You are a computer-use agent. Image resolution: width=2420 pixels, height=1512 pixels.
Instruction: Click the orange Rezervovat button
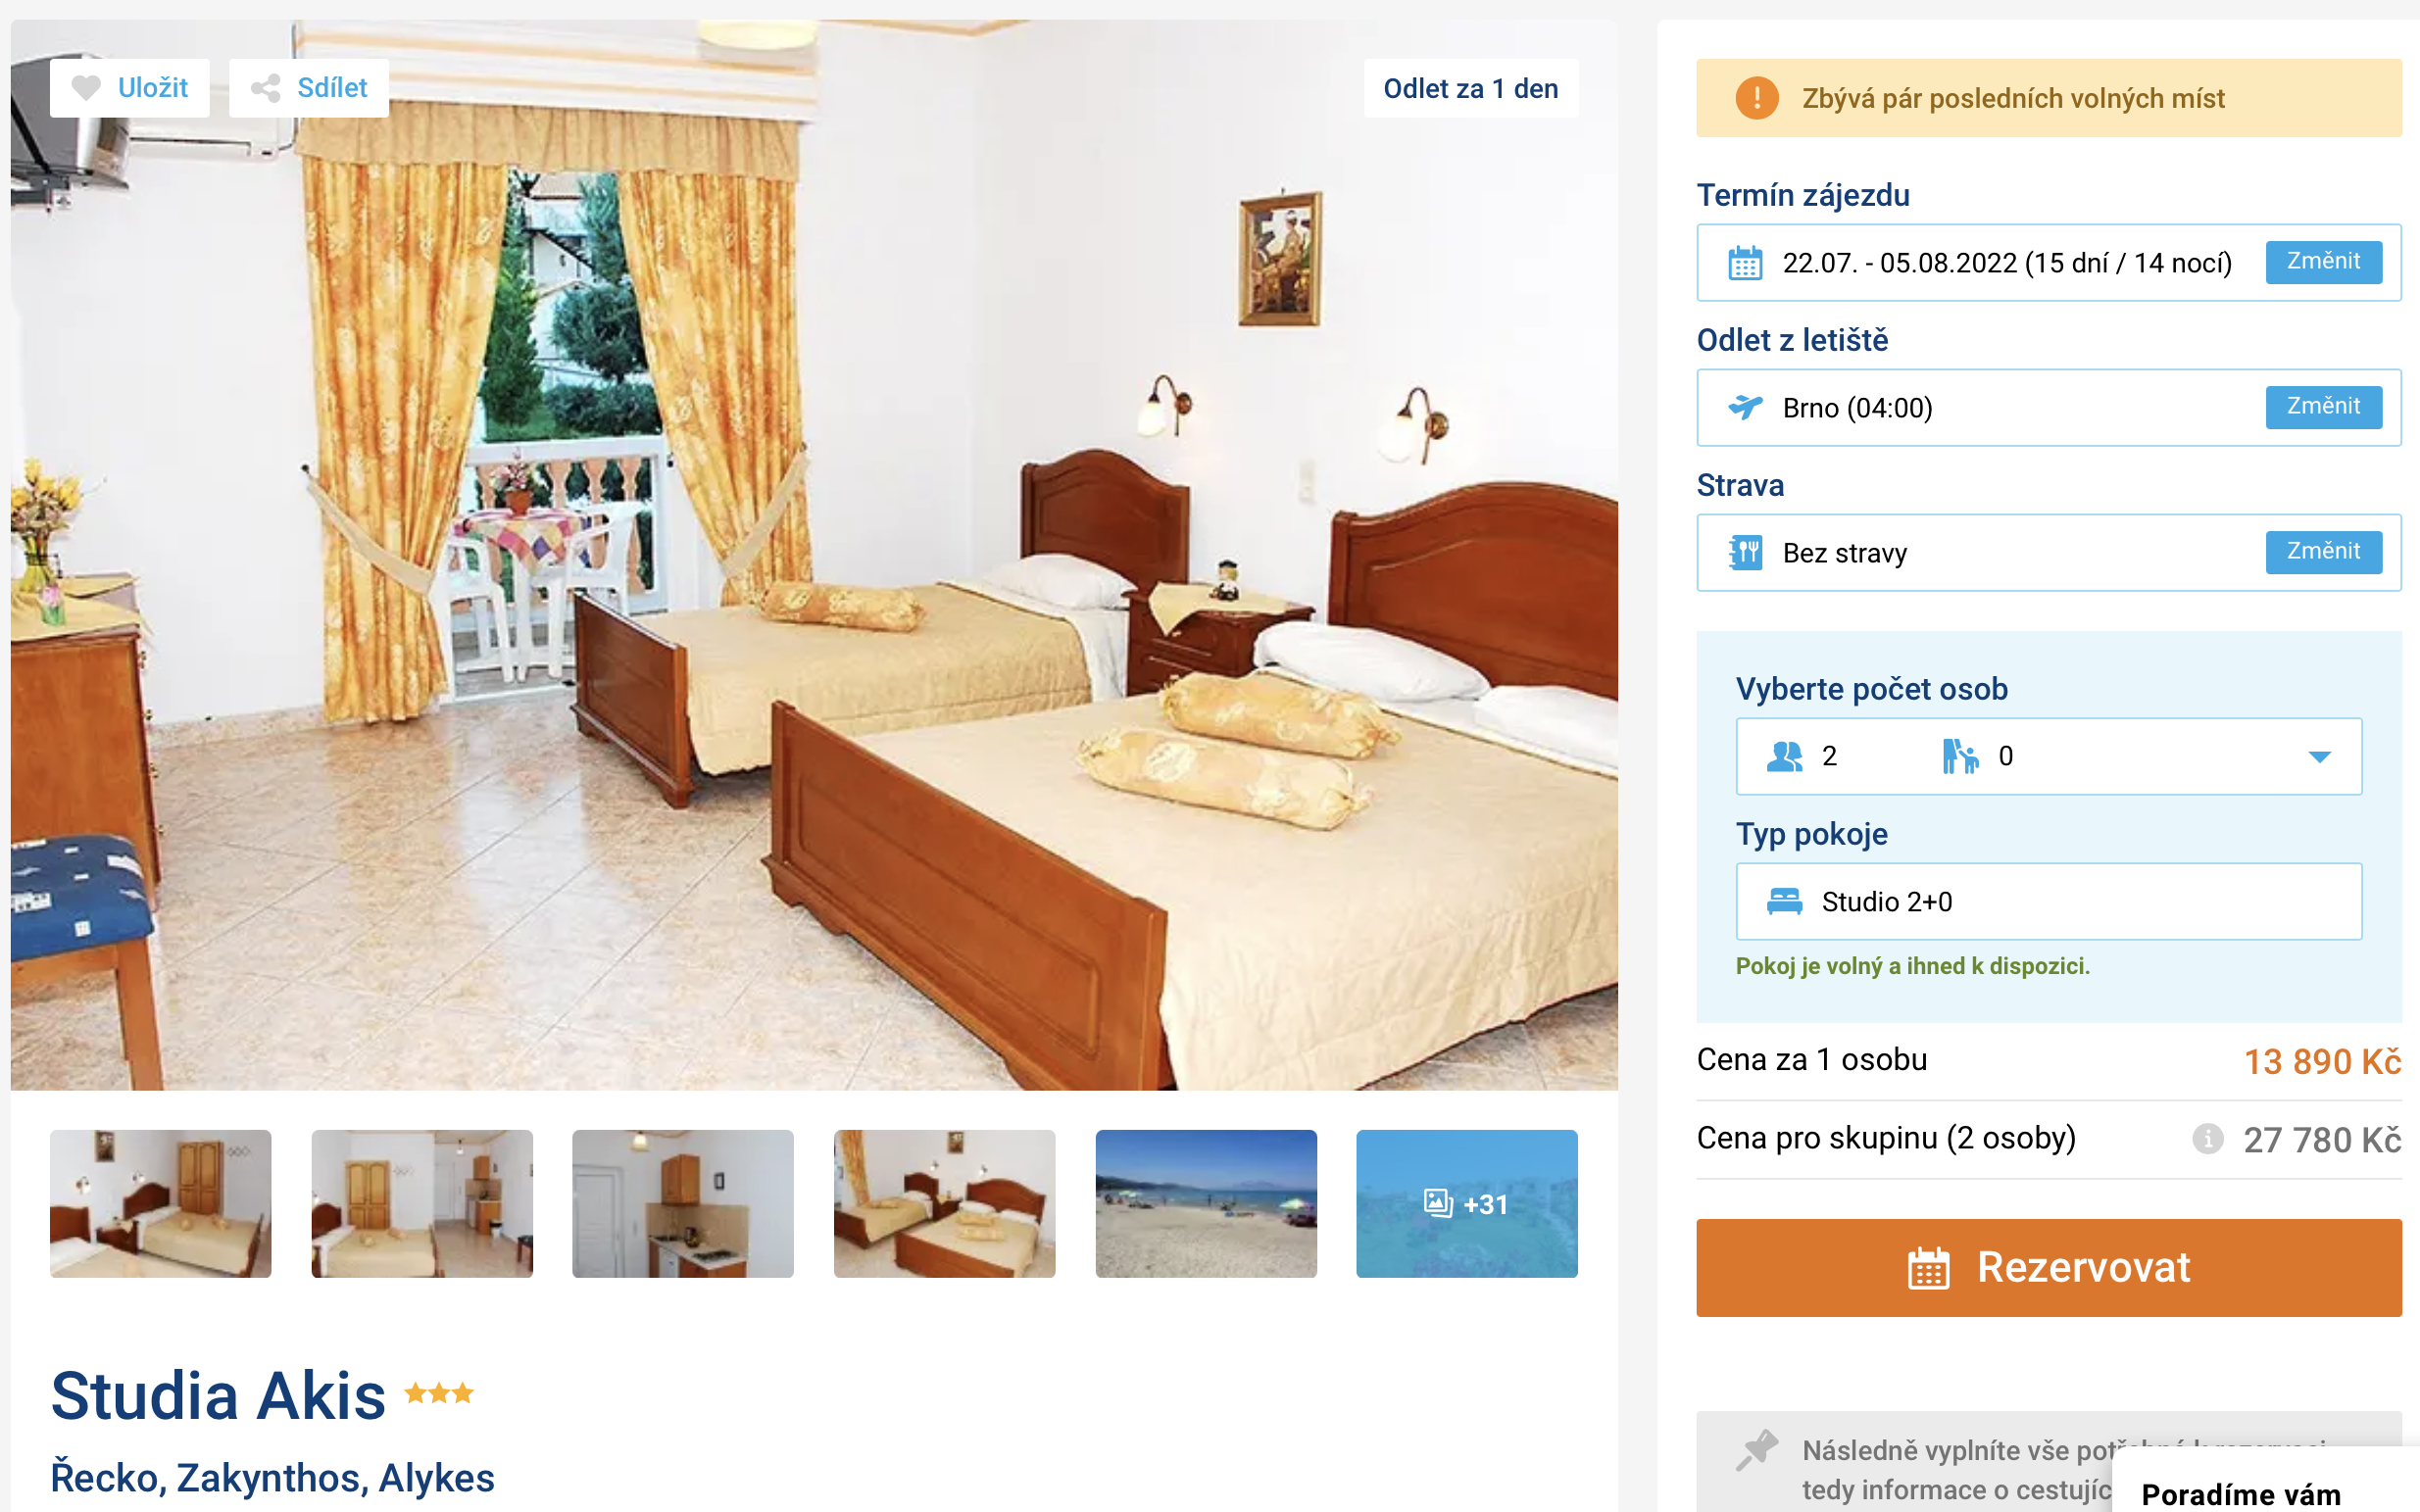[2048, 1267]
